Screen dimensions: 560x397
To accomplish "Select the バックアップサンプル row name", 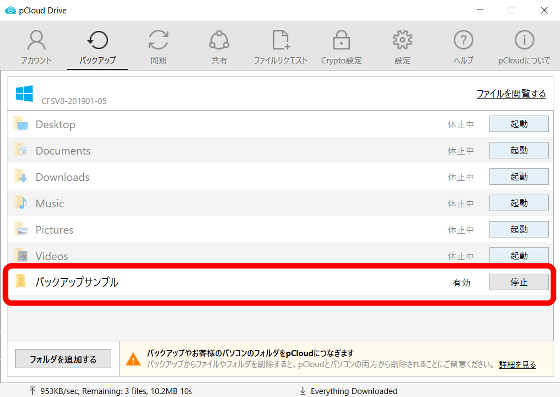I will click(x=77, y=282).
